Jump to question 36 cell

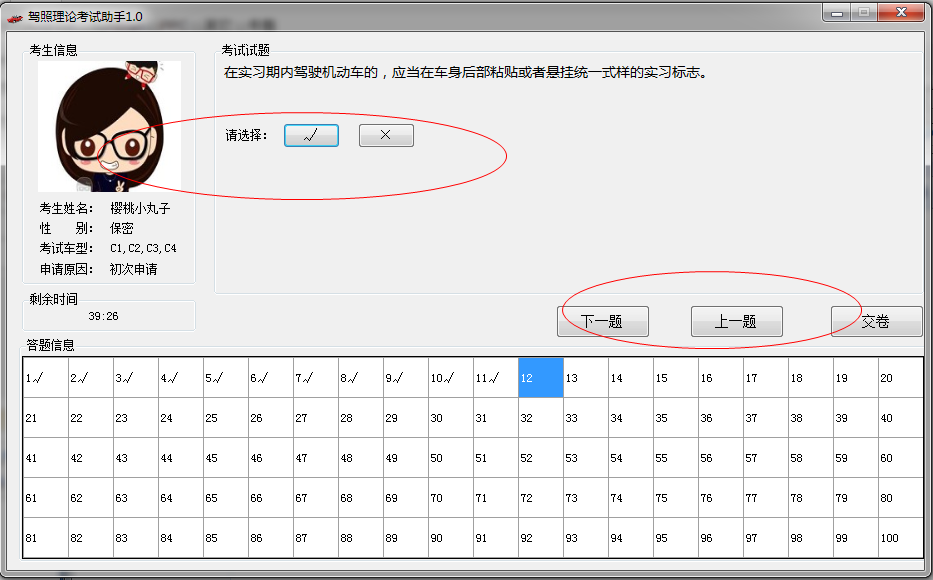click(721, 418)
